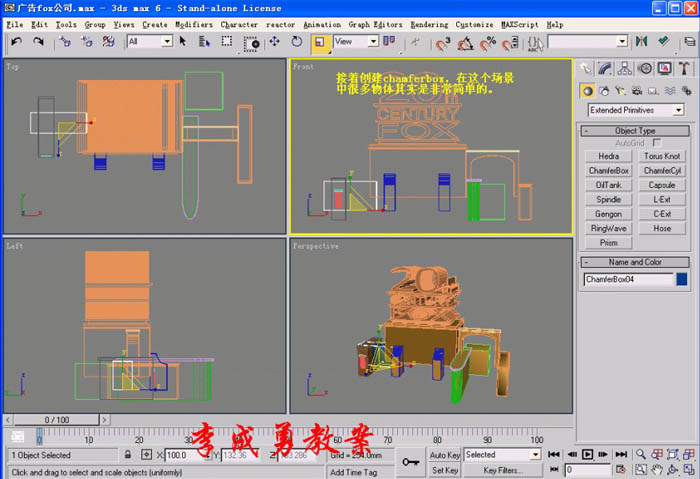Click the time slider showing 0 / 100
Screen dimensions: 700x479
click(56, 420)
